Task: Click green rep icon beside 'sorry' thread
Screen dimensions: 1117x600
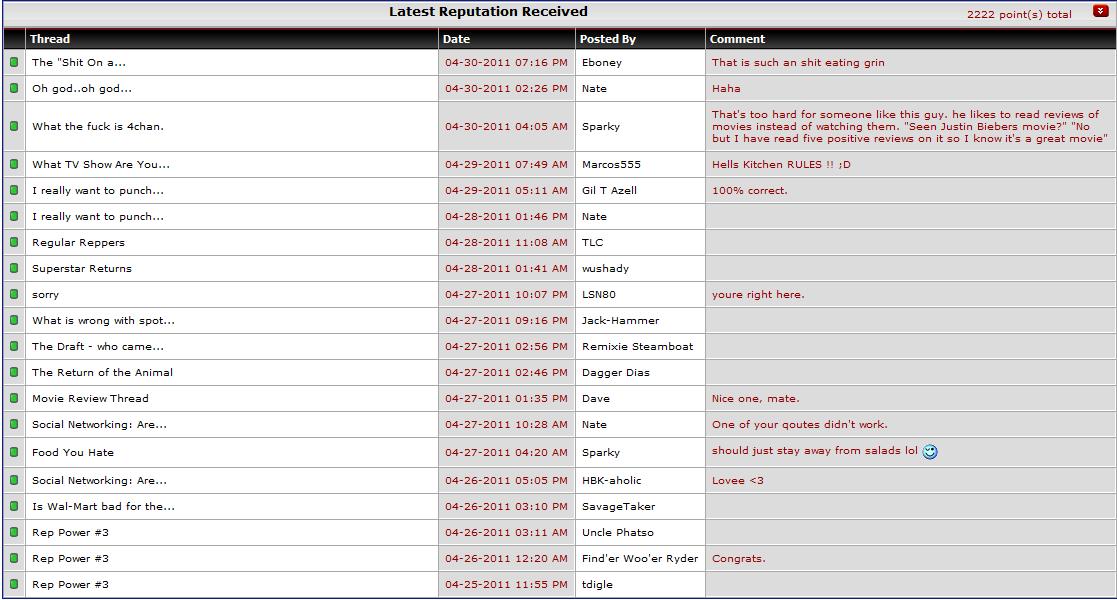Action: point(14,294)
